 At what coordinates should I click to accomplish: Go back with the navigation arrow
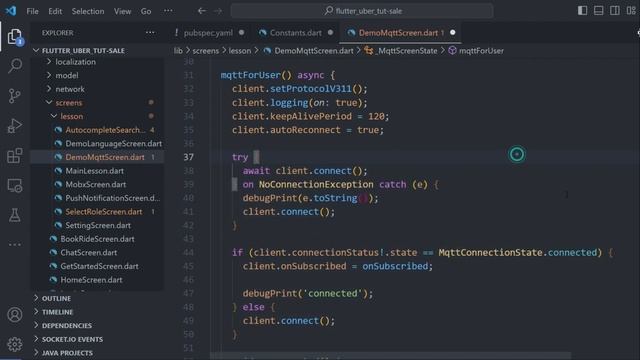[x=202, y=11]
